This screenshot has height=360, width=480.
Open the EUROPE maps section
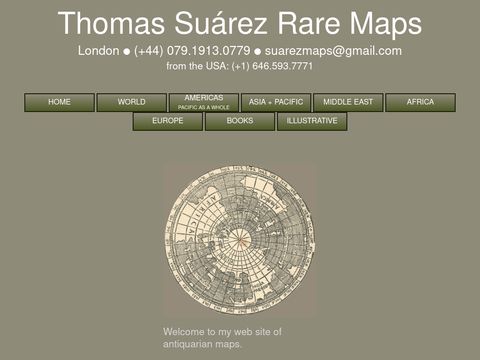(x=168, y=121)
